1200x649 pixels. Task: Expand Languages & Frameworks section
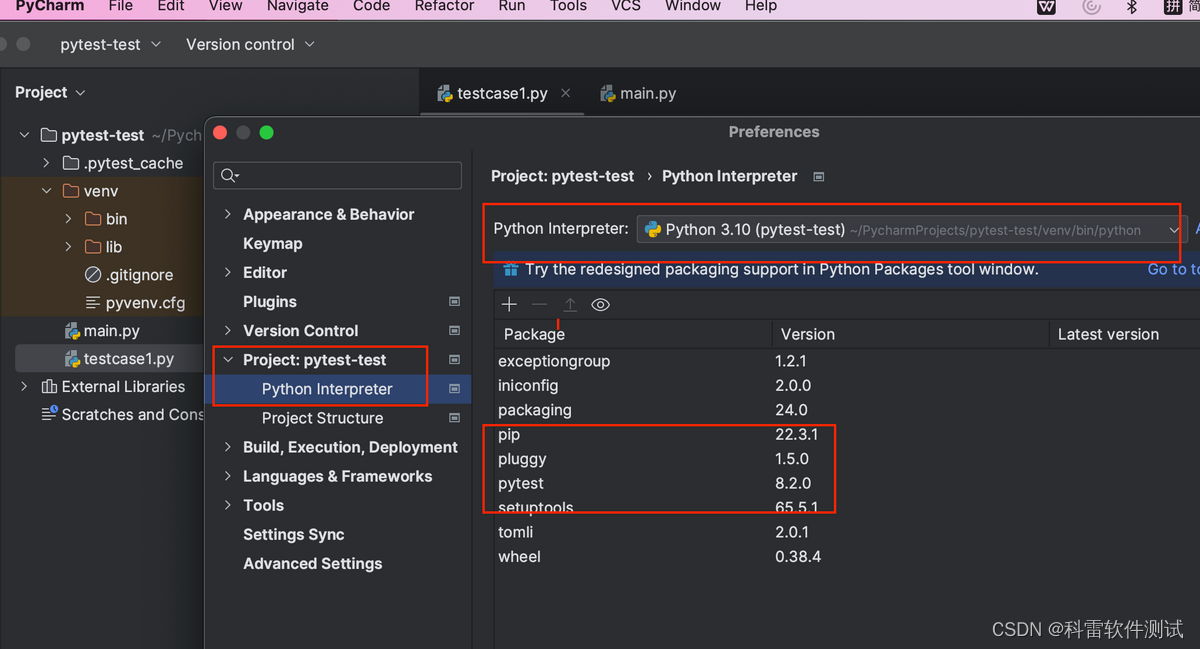pos(228,476)
